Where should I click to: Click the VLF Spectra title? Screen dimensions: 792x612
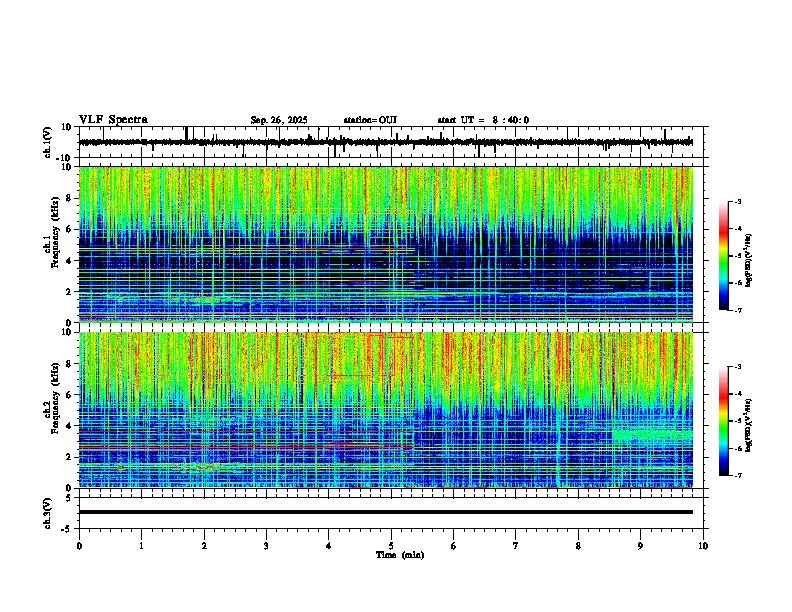pos(113,120)
